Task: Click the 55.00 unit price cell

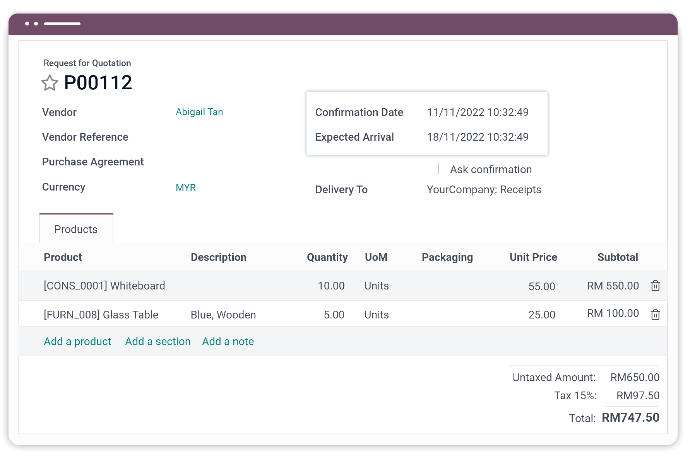Action: point(542,286)
